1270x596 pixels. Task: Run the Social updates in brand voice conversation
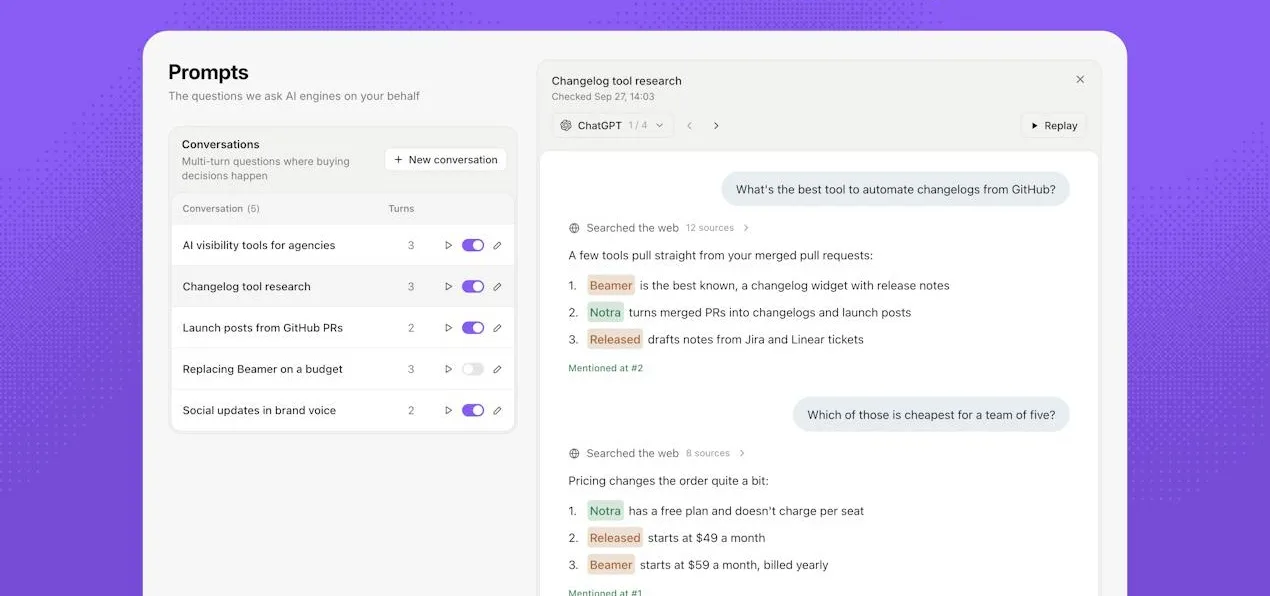pos(448,410)
